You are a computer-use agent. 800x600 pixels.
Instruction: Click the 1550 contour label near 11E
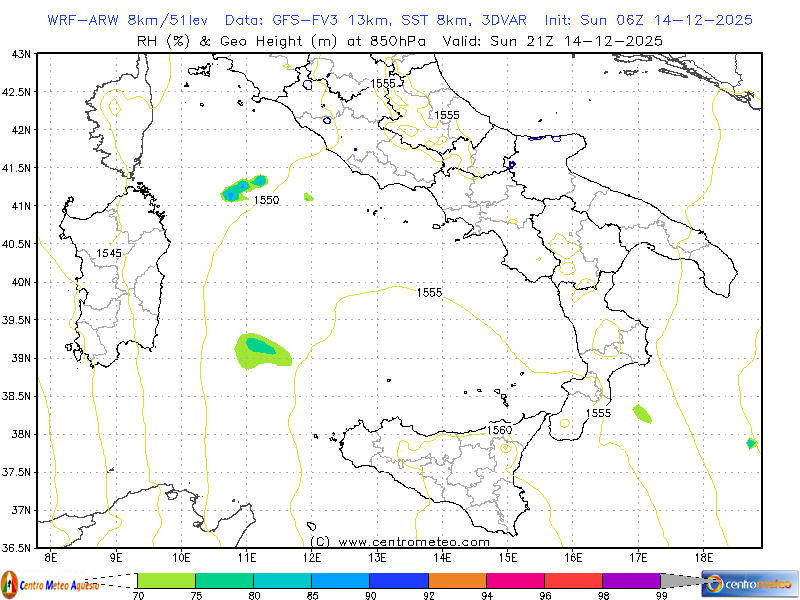266,201
